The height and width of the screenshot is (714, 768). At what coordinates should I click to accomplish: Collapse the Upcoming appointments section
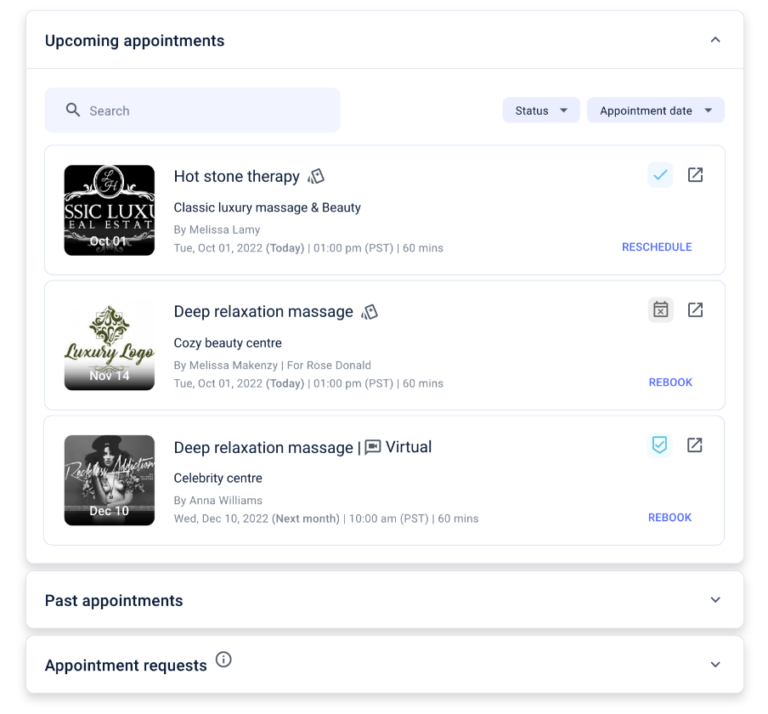click(715, 40)
